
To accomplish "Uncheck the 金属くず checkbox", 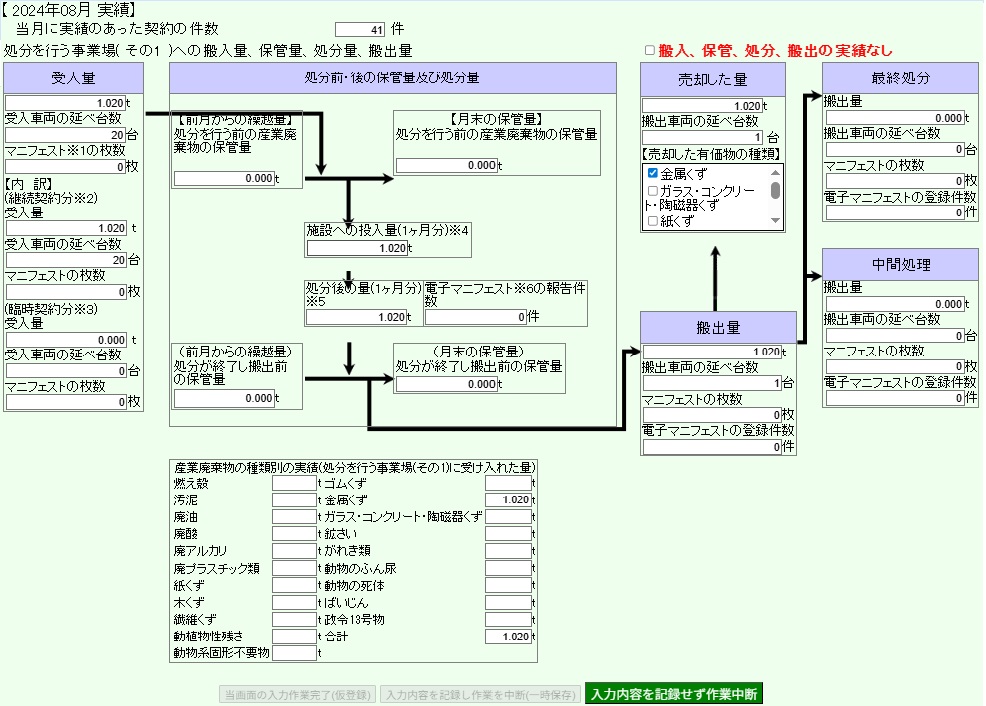I will (653, 173).
